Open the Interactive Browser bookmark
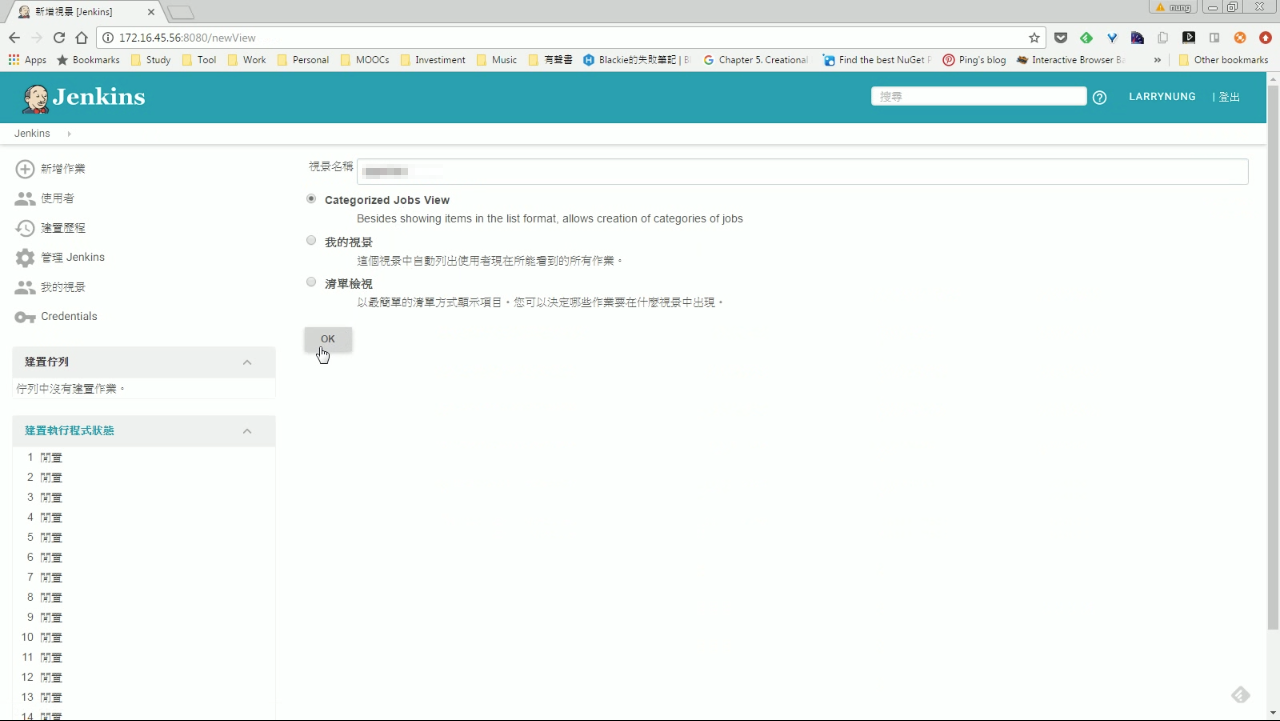The image size is (1280, 721). pos(1071,60)
